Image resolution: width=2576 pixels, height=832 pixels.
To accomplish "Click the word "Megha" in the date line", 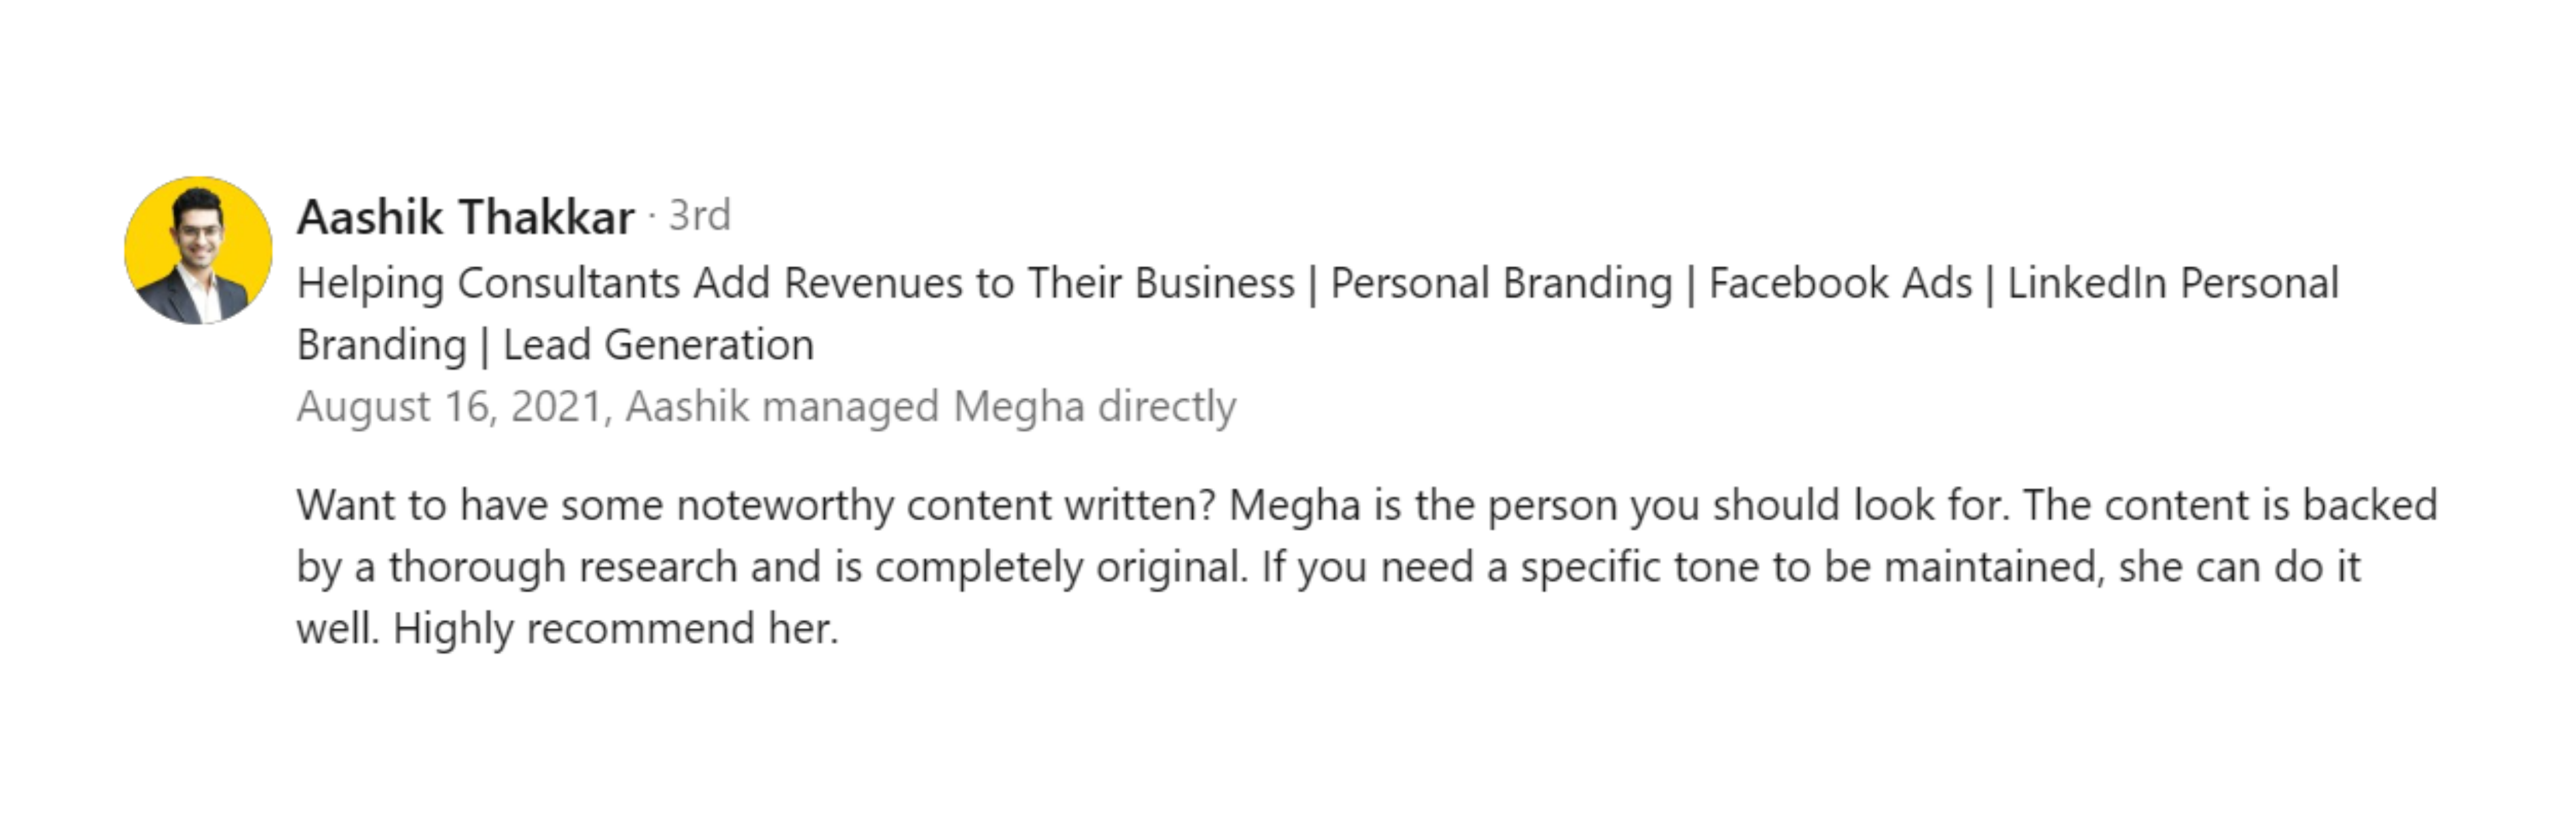I will 1018,407.
